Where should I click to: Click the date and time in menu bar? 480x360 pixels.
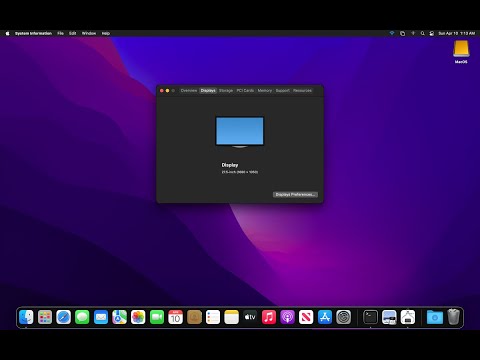click(457, 33)
